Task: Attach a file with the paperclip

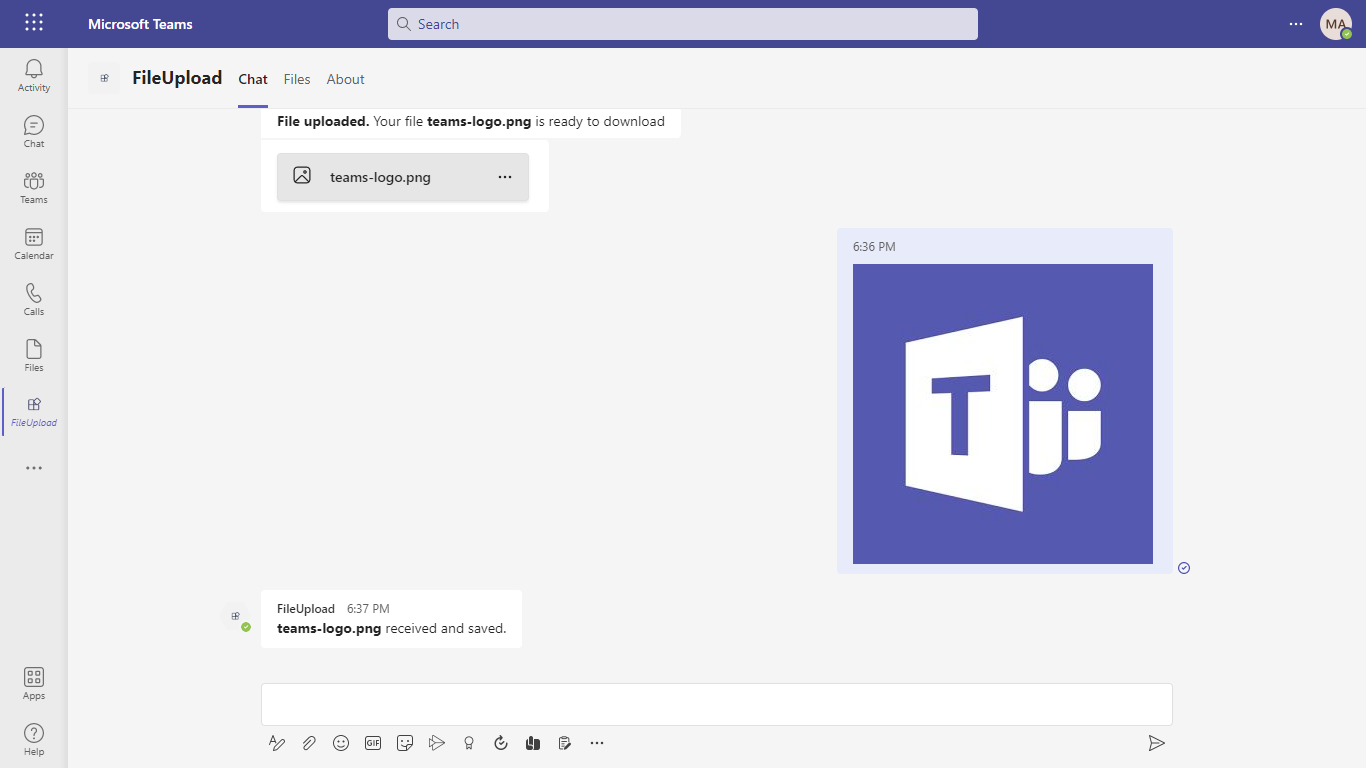Action: click(309, 743)
